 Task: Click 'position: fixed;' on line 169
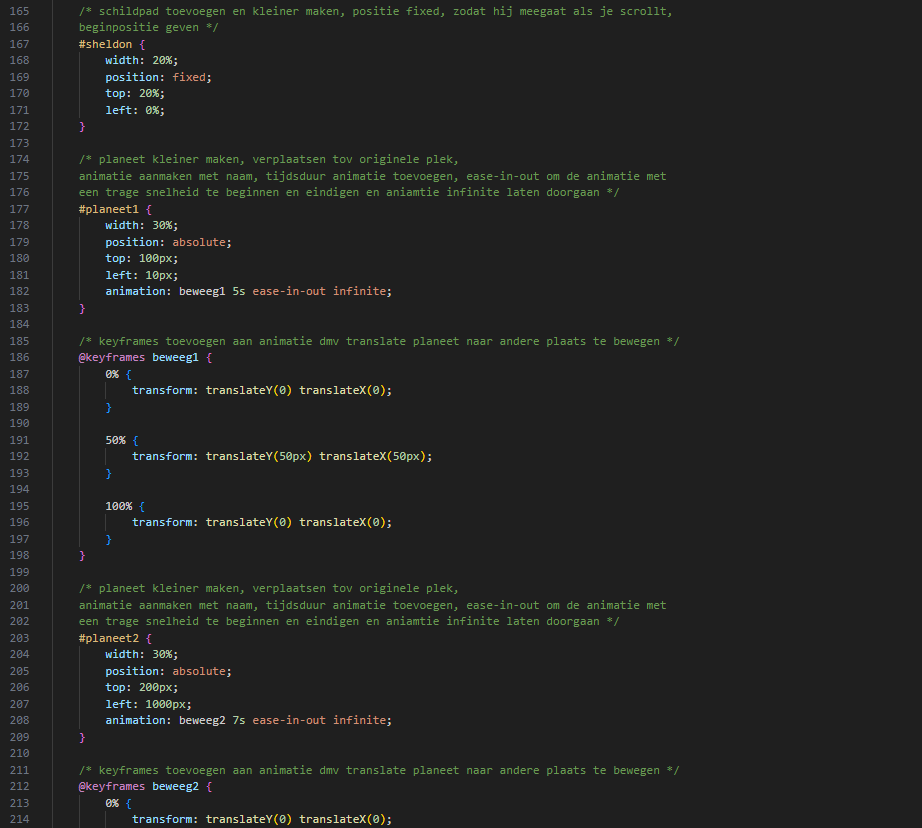[158, 77]
